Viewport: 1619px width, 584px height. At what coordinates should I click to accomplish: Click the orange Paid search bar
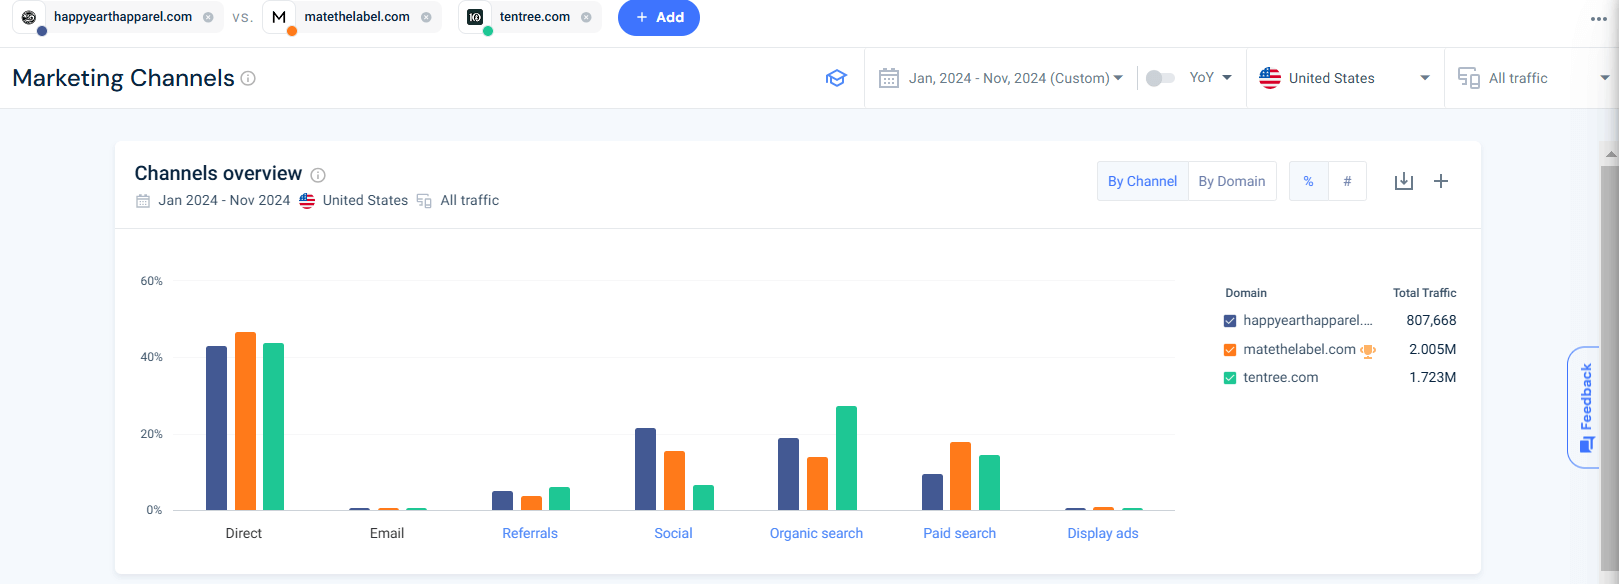click(960, 476)
